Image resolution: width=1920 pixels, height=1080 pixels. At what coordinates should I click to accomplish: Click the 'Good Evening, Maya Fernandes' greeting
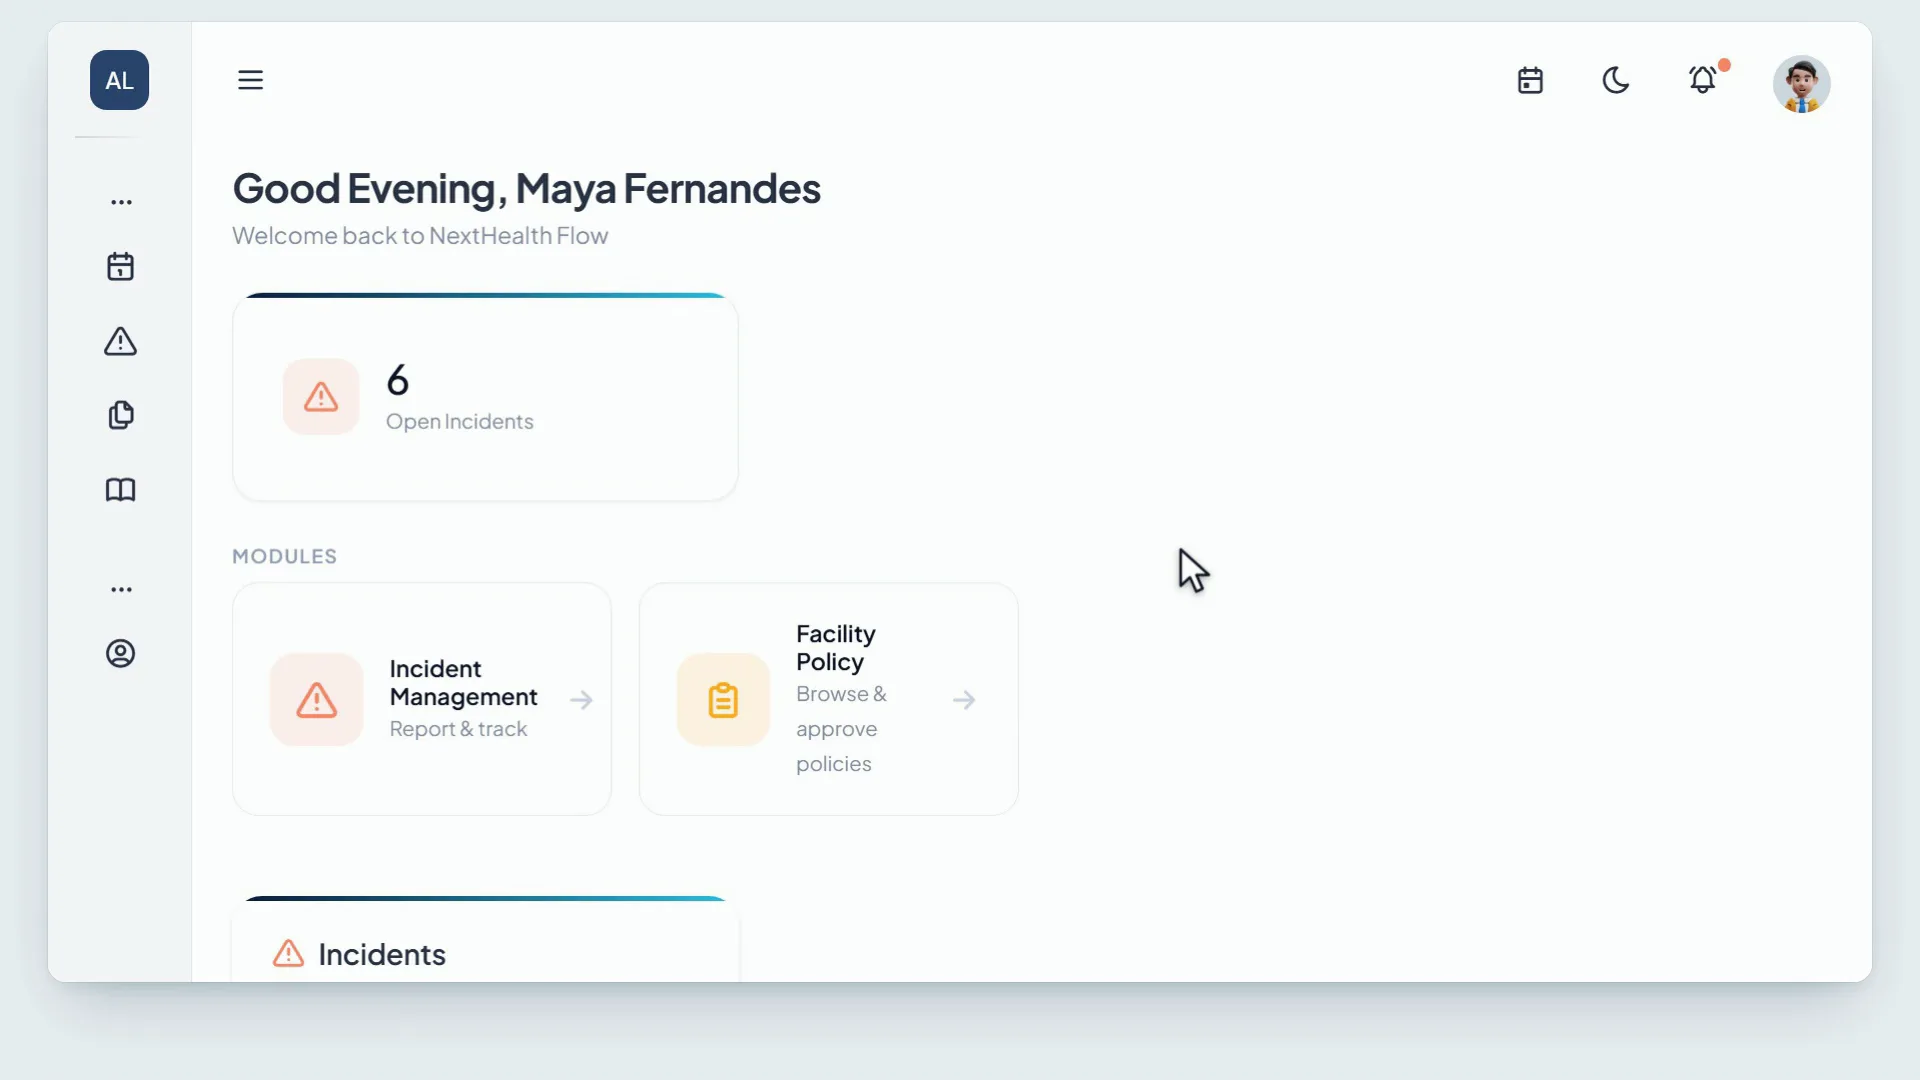click(526, 189)
